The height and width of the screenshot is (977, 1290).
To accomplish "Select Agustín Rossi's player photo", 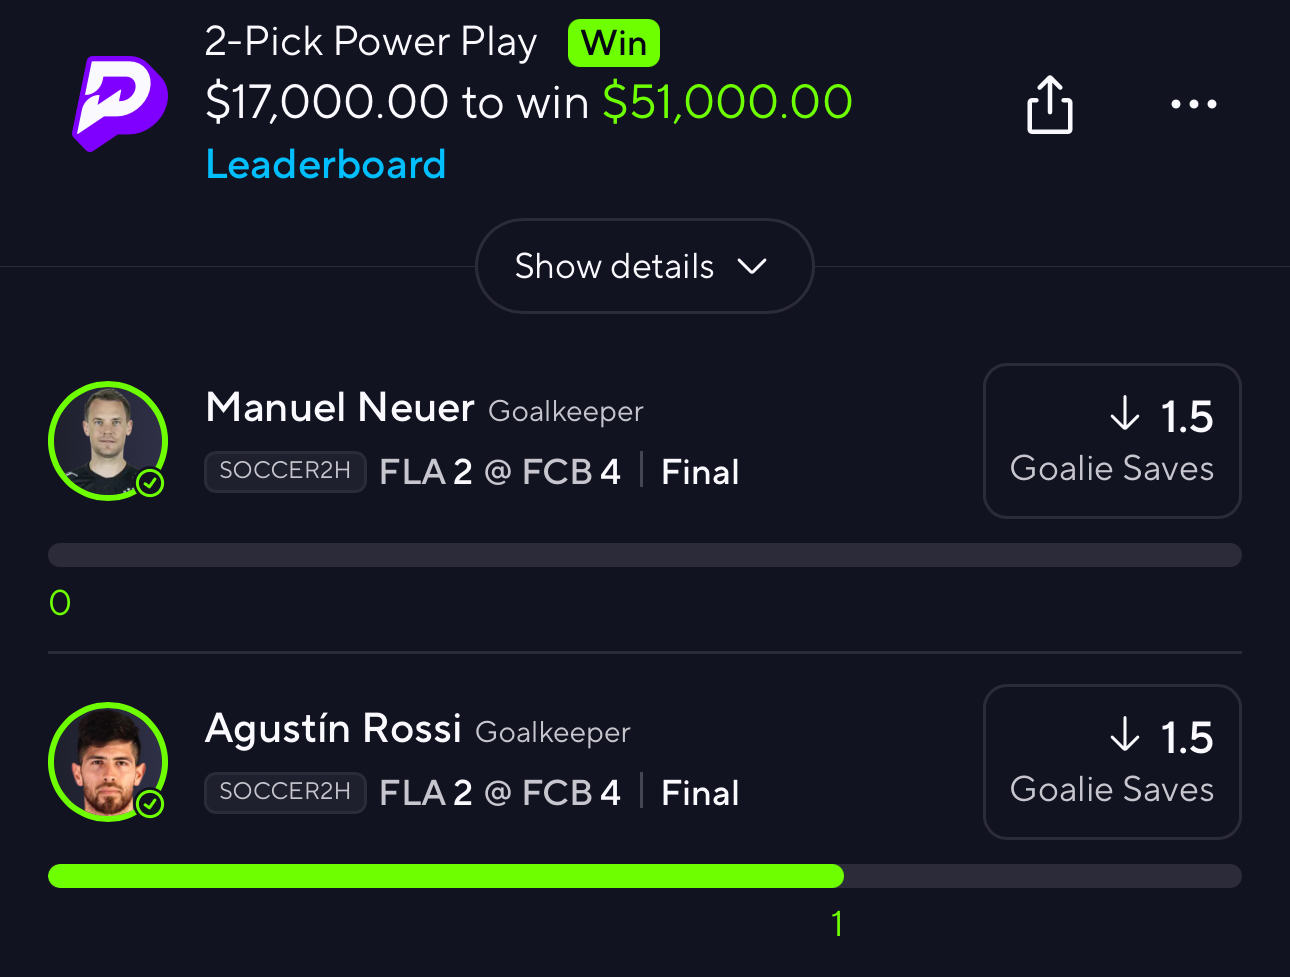I will tap(107, 761).
